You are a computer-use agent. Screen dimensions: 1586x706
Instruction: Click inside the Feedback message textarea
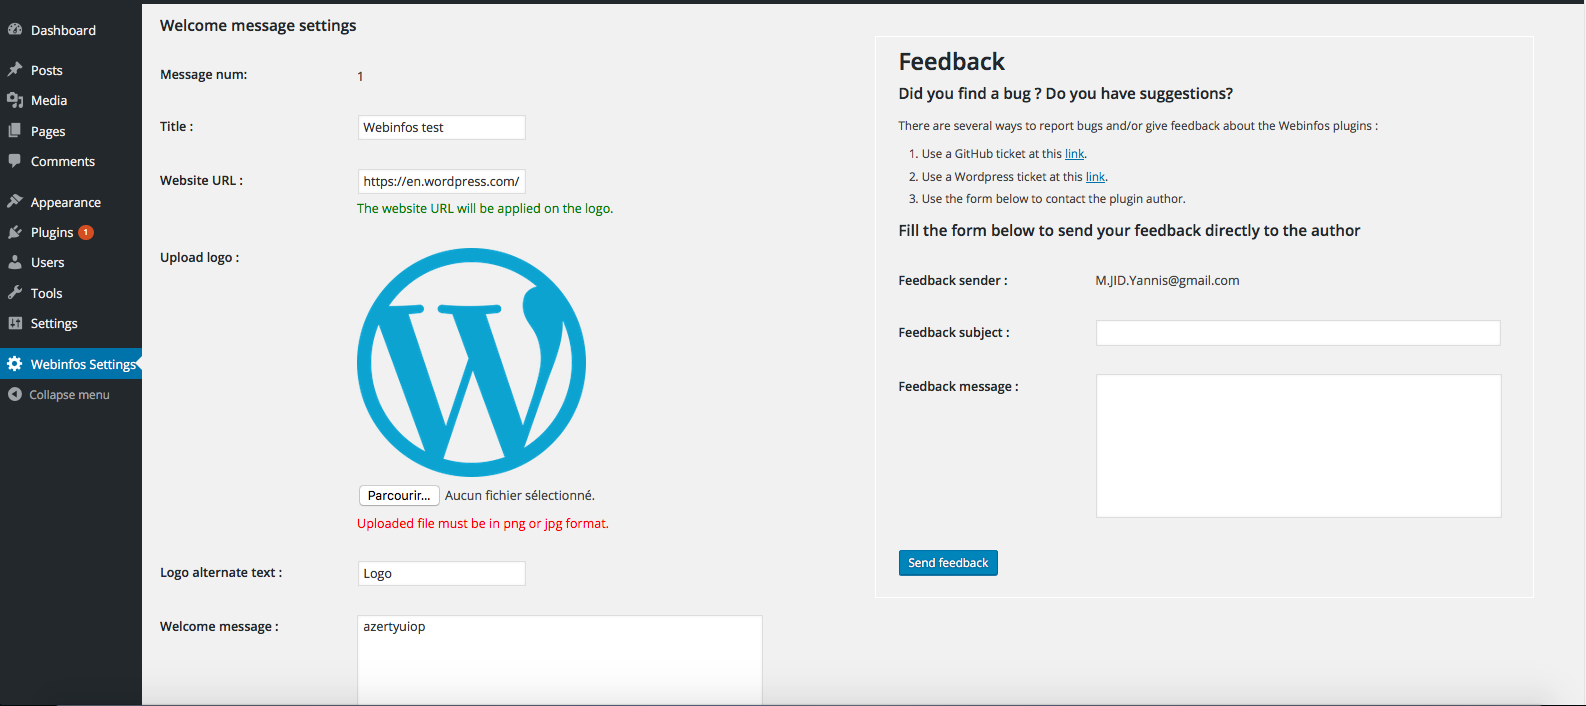tap(1298, 446)
